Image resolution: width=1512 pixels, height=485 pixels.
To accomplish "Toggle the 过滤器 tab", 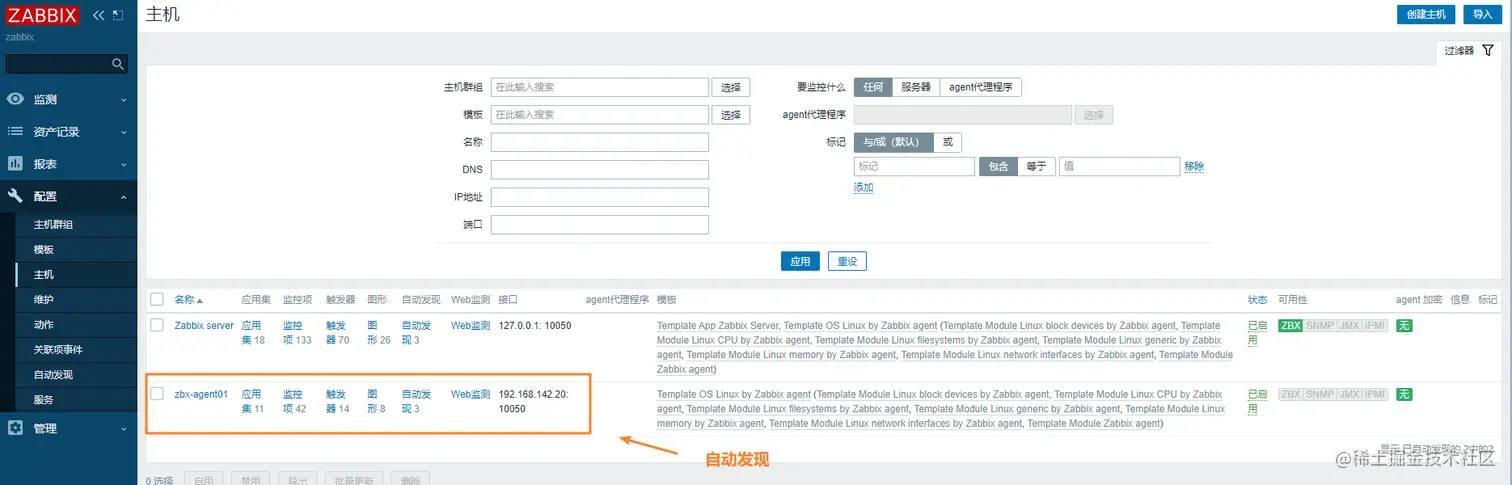I will [x=1469, y=50].
